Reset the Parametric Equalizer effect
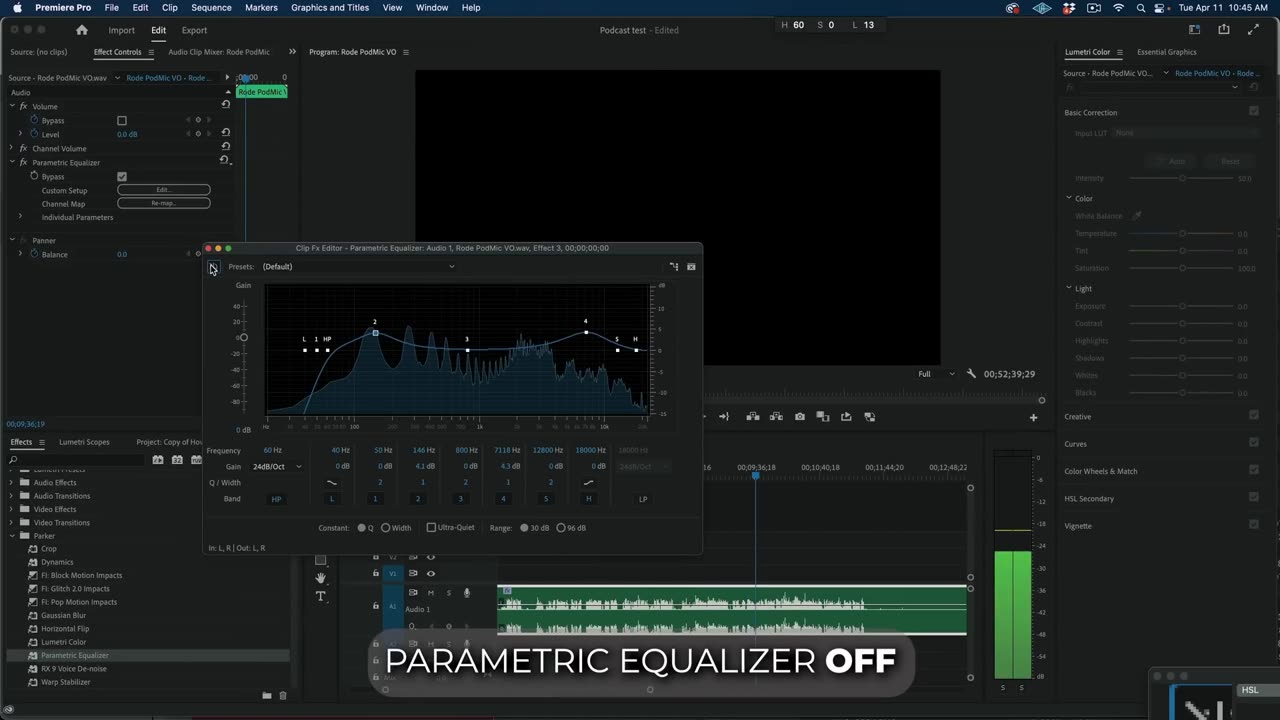The image size is (1280, 720). click(x=226, y=161)
